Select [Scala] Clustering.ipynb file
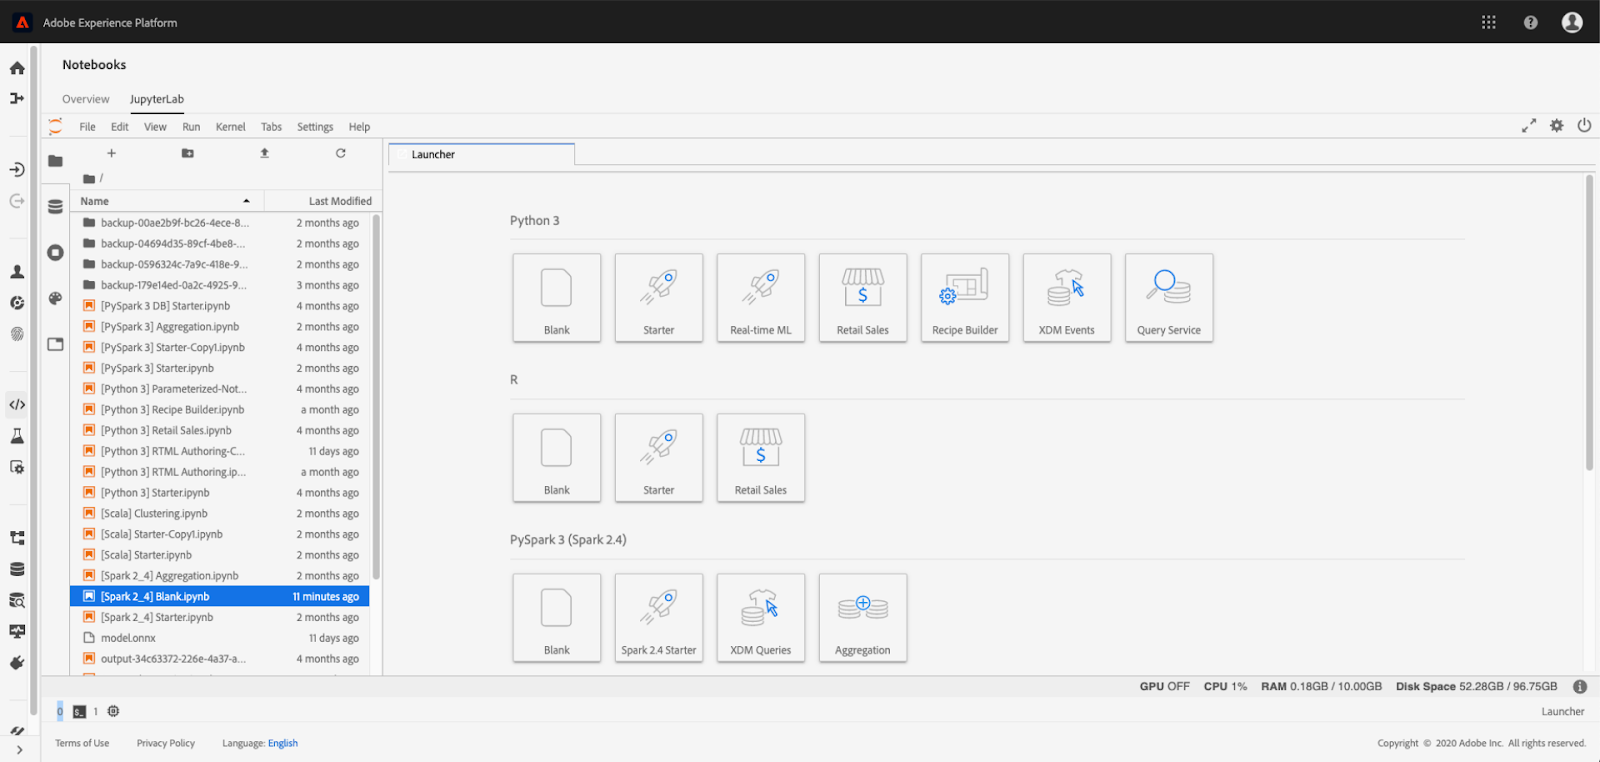Image resolution: width=1600 pixels, height=762 pixels. coord(220,513)
